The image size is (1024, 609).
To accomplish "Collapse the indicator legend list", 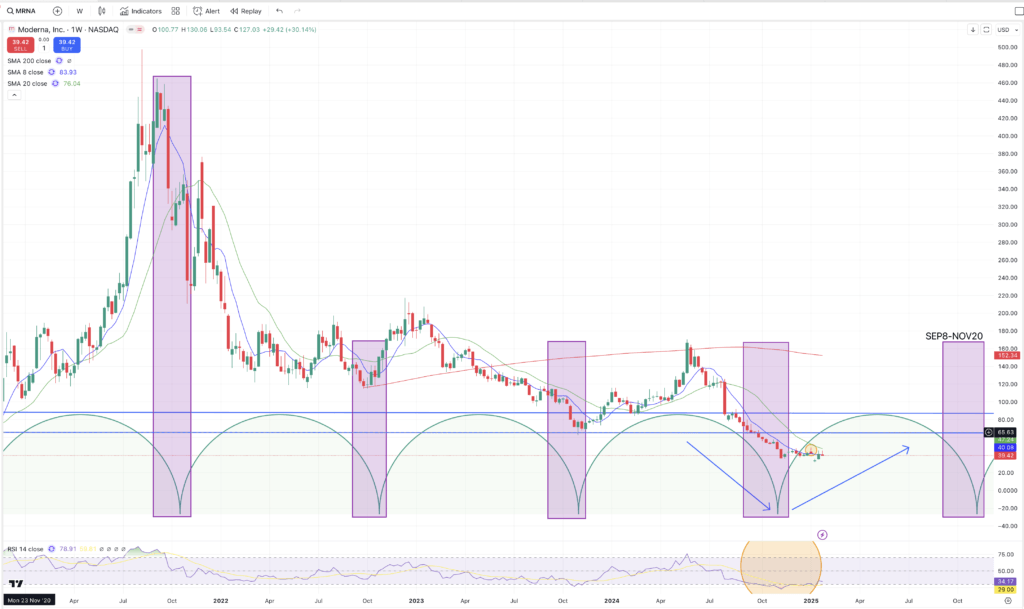I will 14,95.
